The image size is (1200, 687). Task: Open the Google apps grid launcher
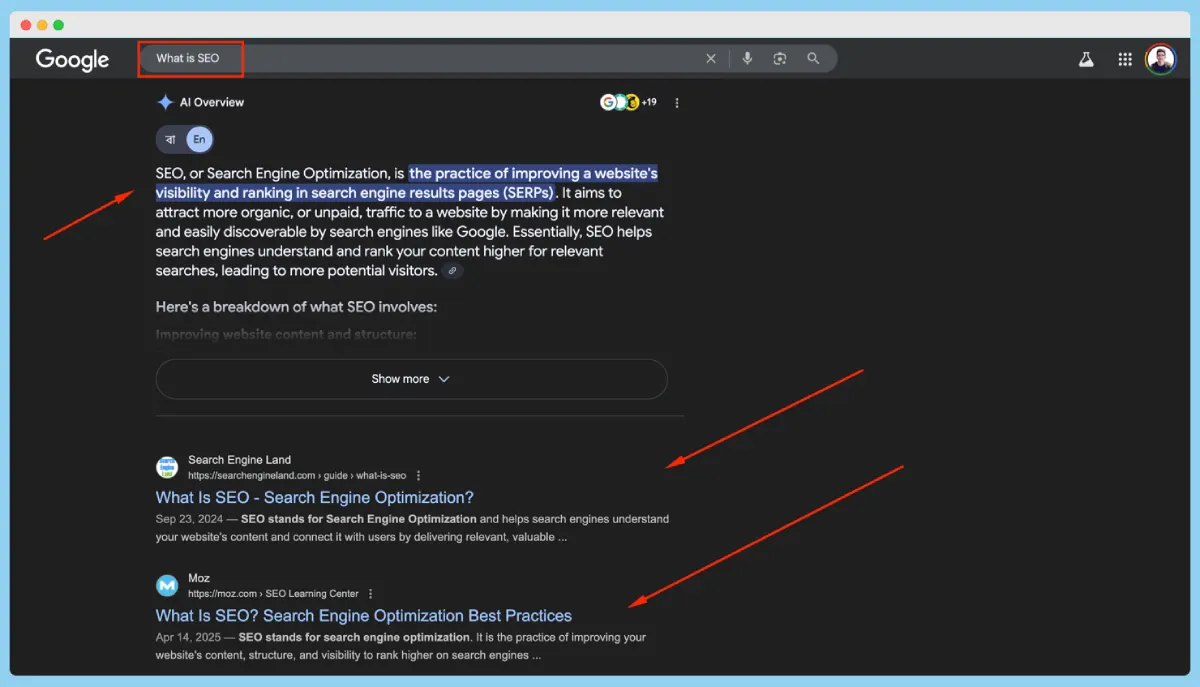pos(1124,59)
